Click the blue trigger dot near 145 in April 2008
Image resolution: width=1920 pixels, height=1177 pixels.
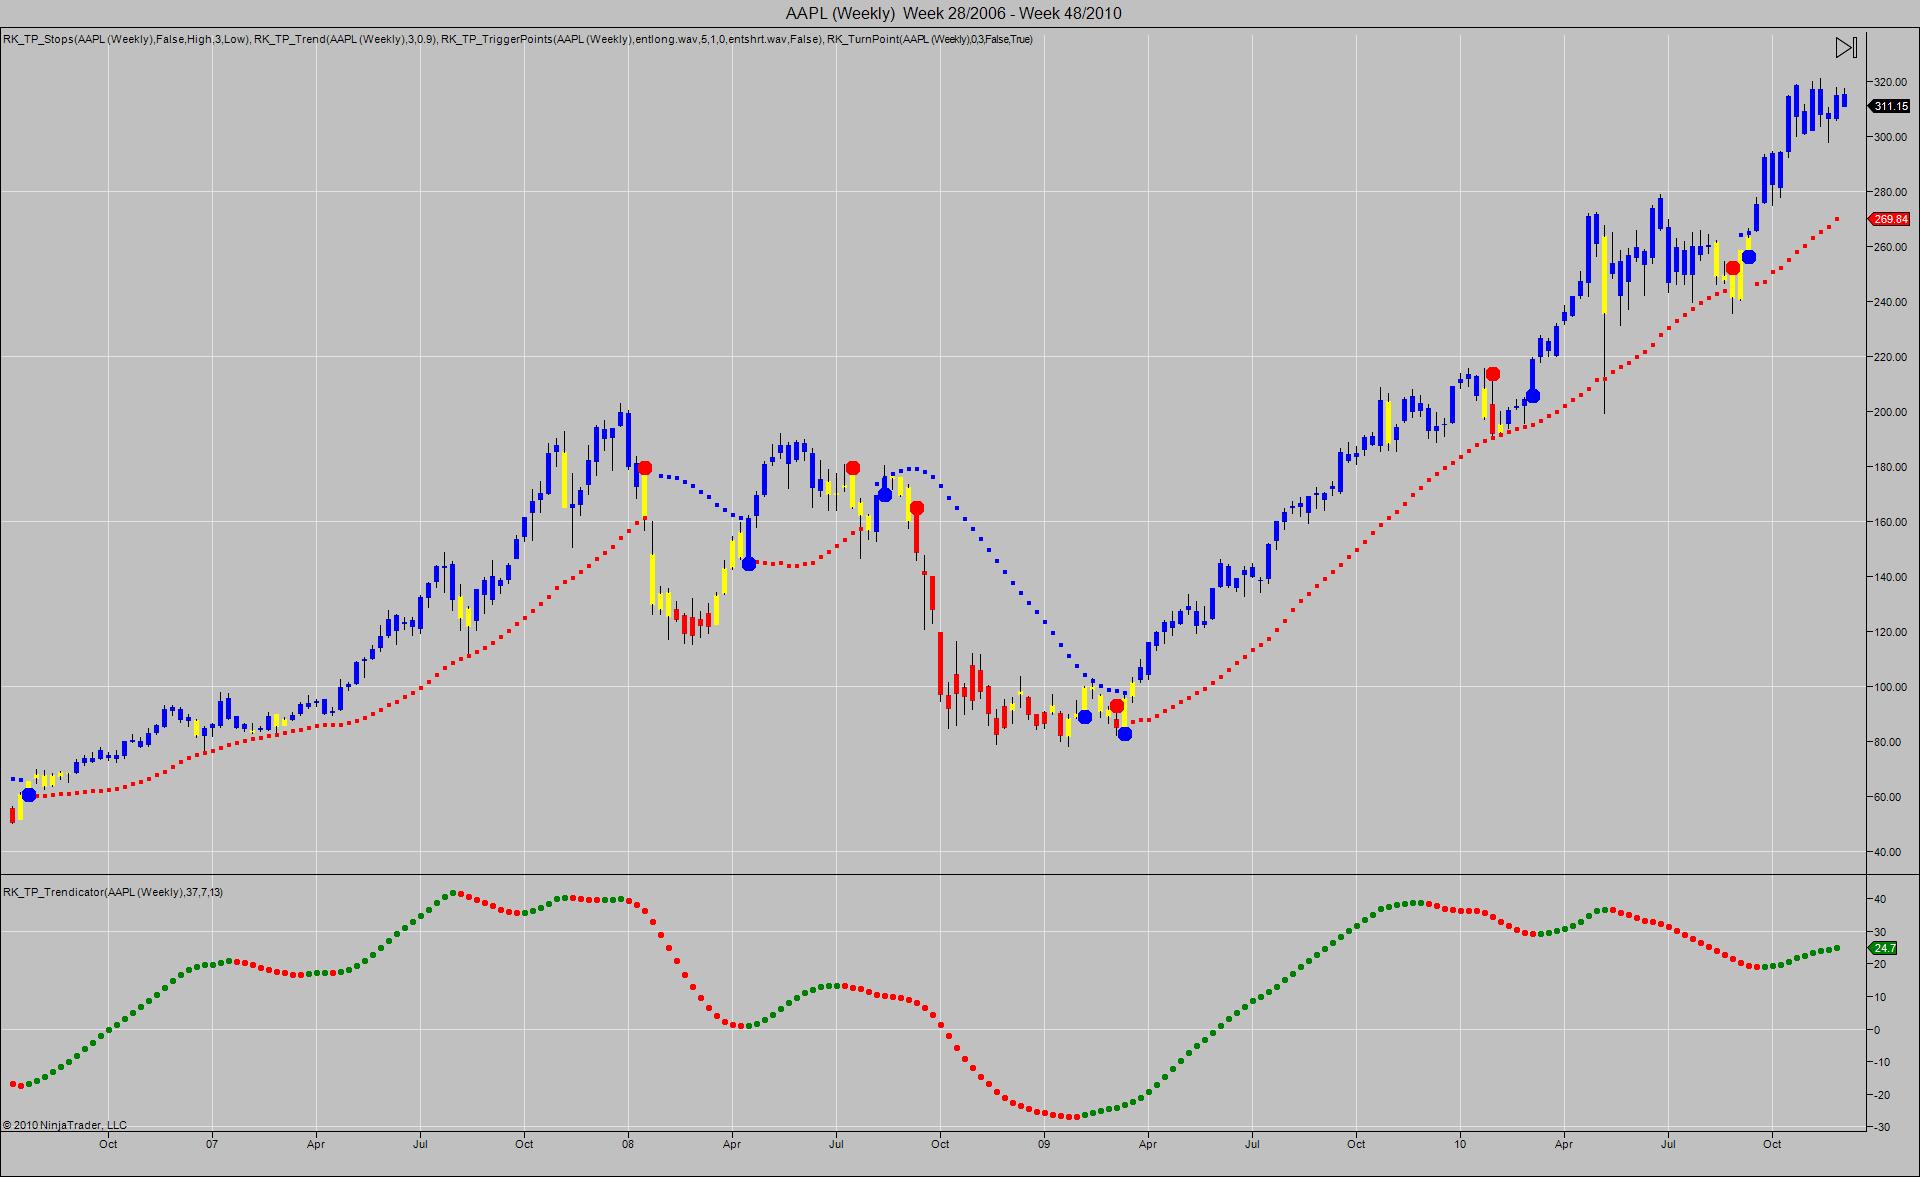pos(749,564)
